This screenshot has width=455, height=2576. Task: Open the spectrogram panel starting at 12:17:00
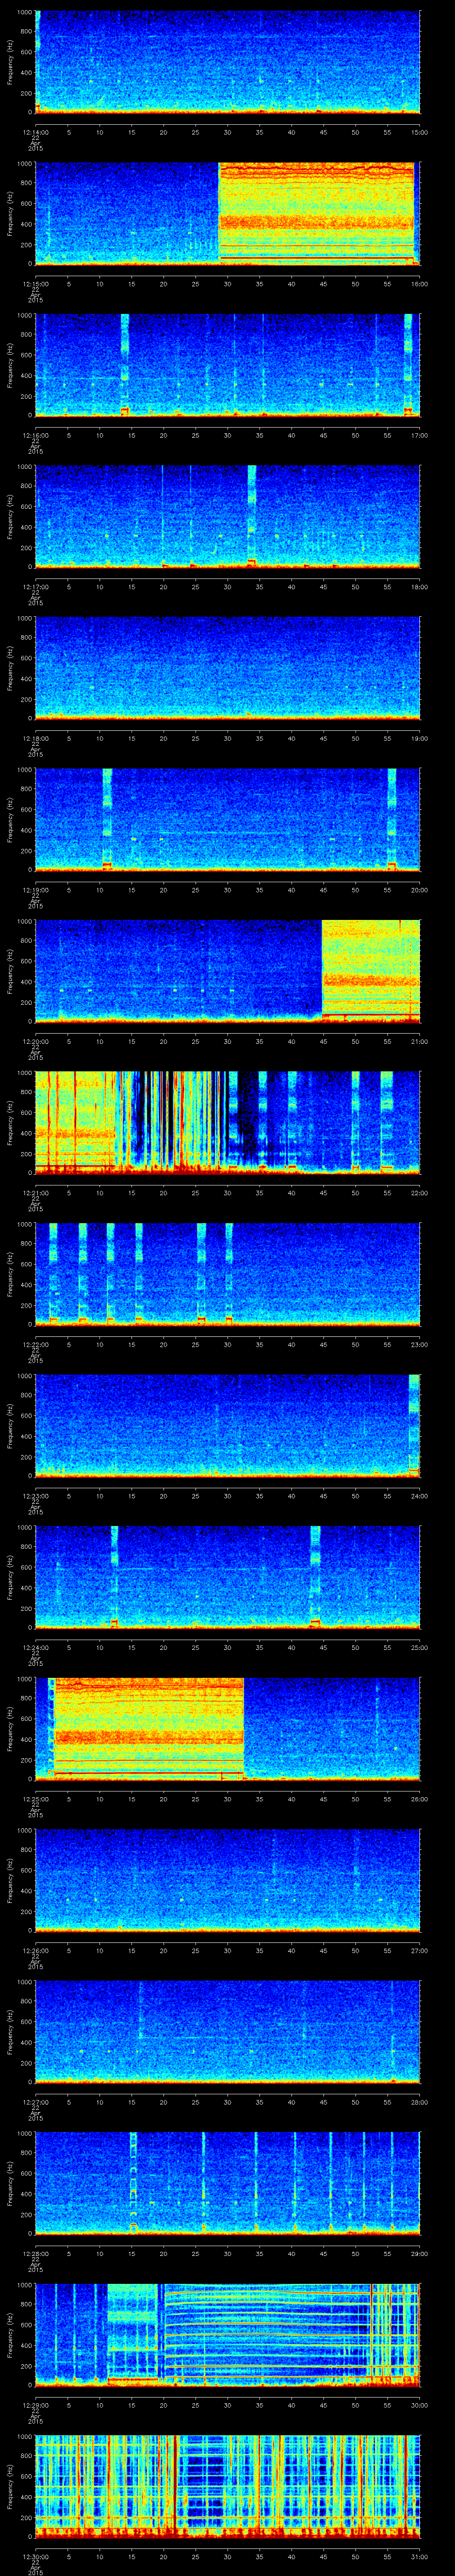coord(228,516)
